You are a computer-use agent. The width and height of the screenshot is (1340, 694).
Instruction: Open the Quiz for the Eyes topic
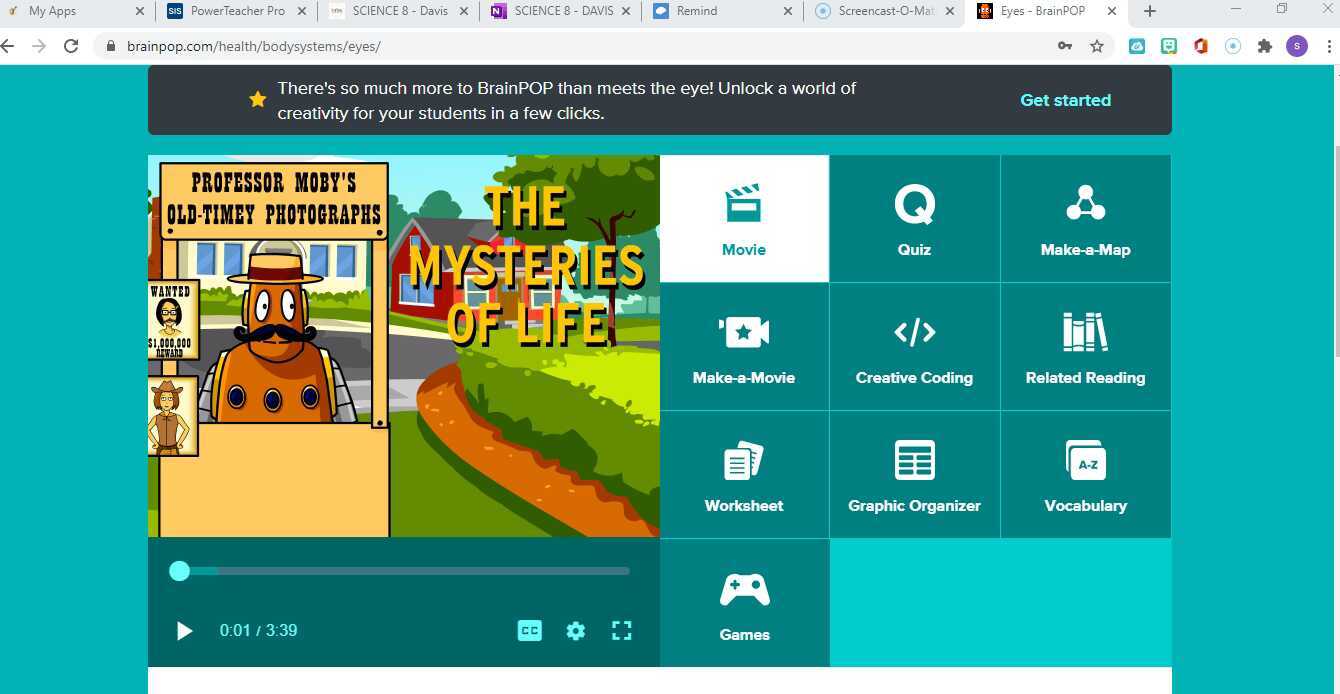tap(914, 218)
